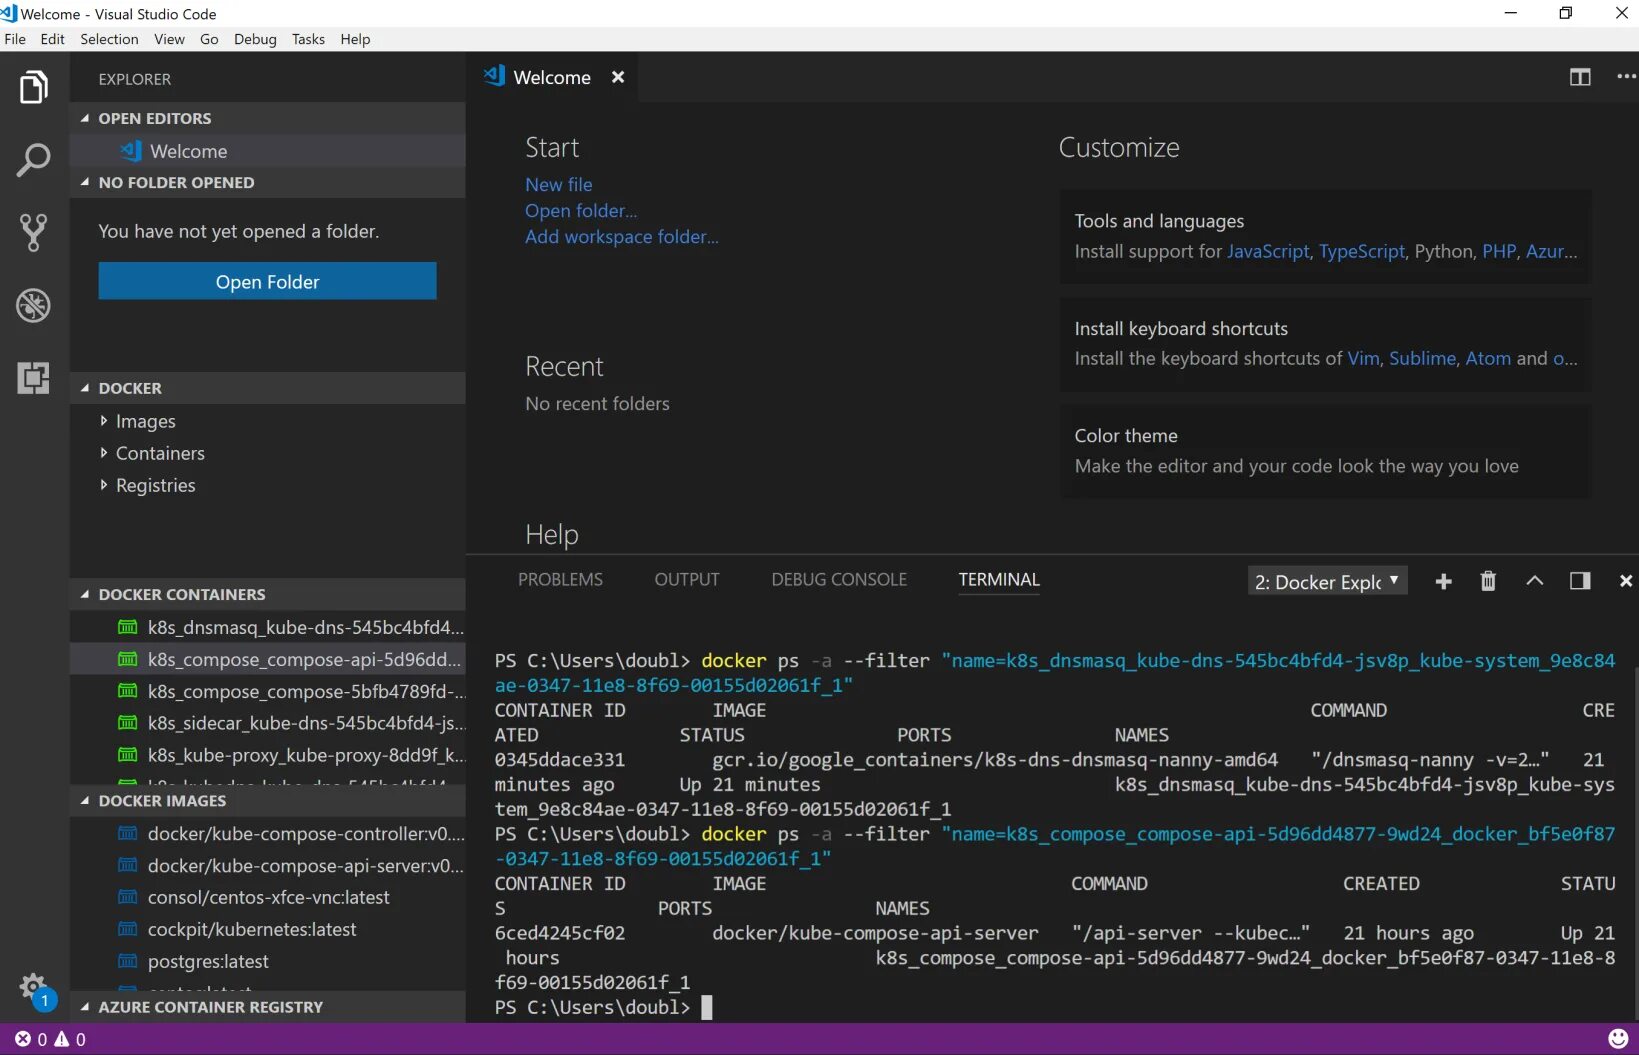Collapse the Docker section

[85, 388]
